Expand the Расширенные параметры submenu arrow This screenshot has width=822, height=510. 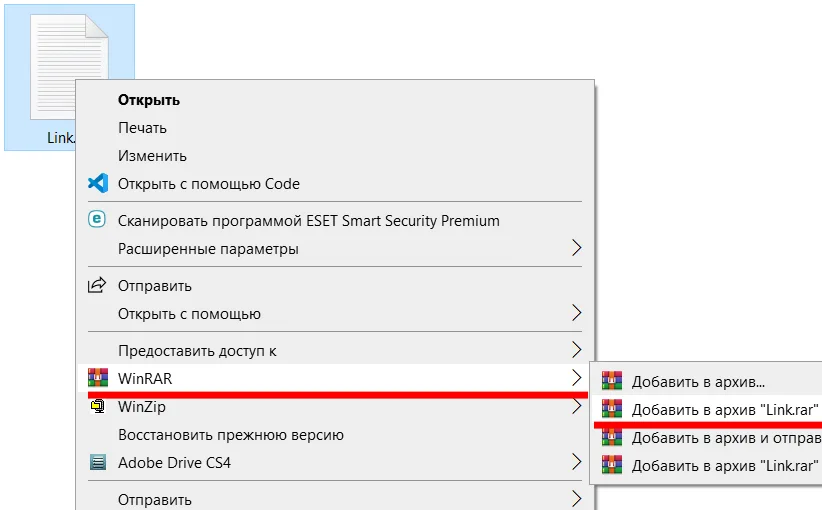coord(575,248)
